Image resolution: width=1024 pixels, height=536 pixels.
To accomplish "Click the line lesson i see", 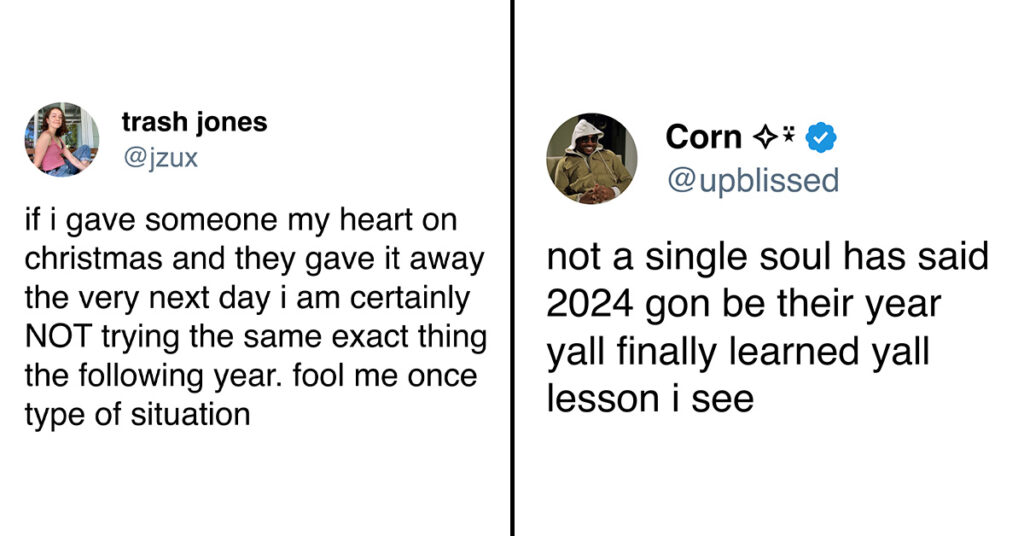I will (650, 398).
